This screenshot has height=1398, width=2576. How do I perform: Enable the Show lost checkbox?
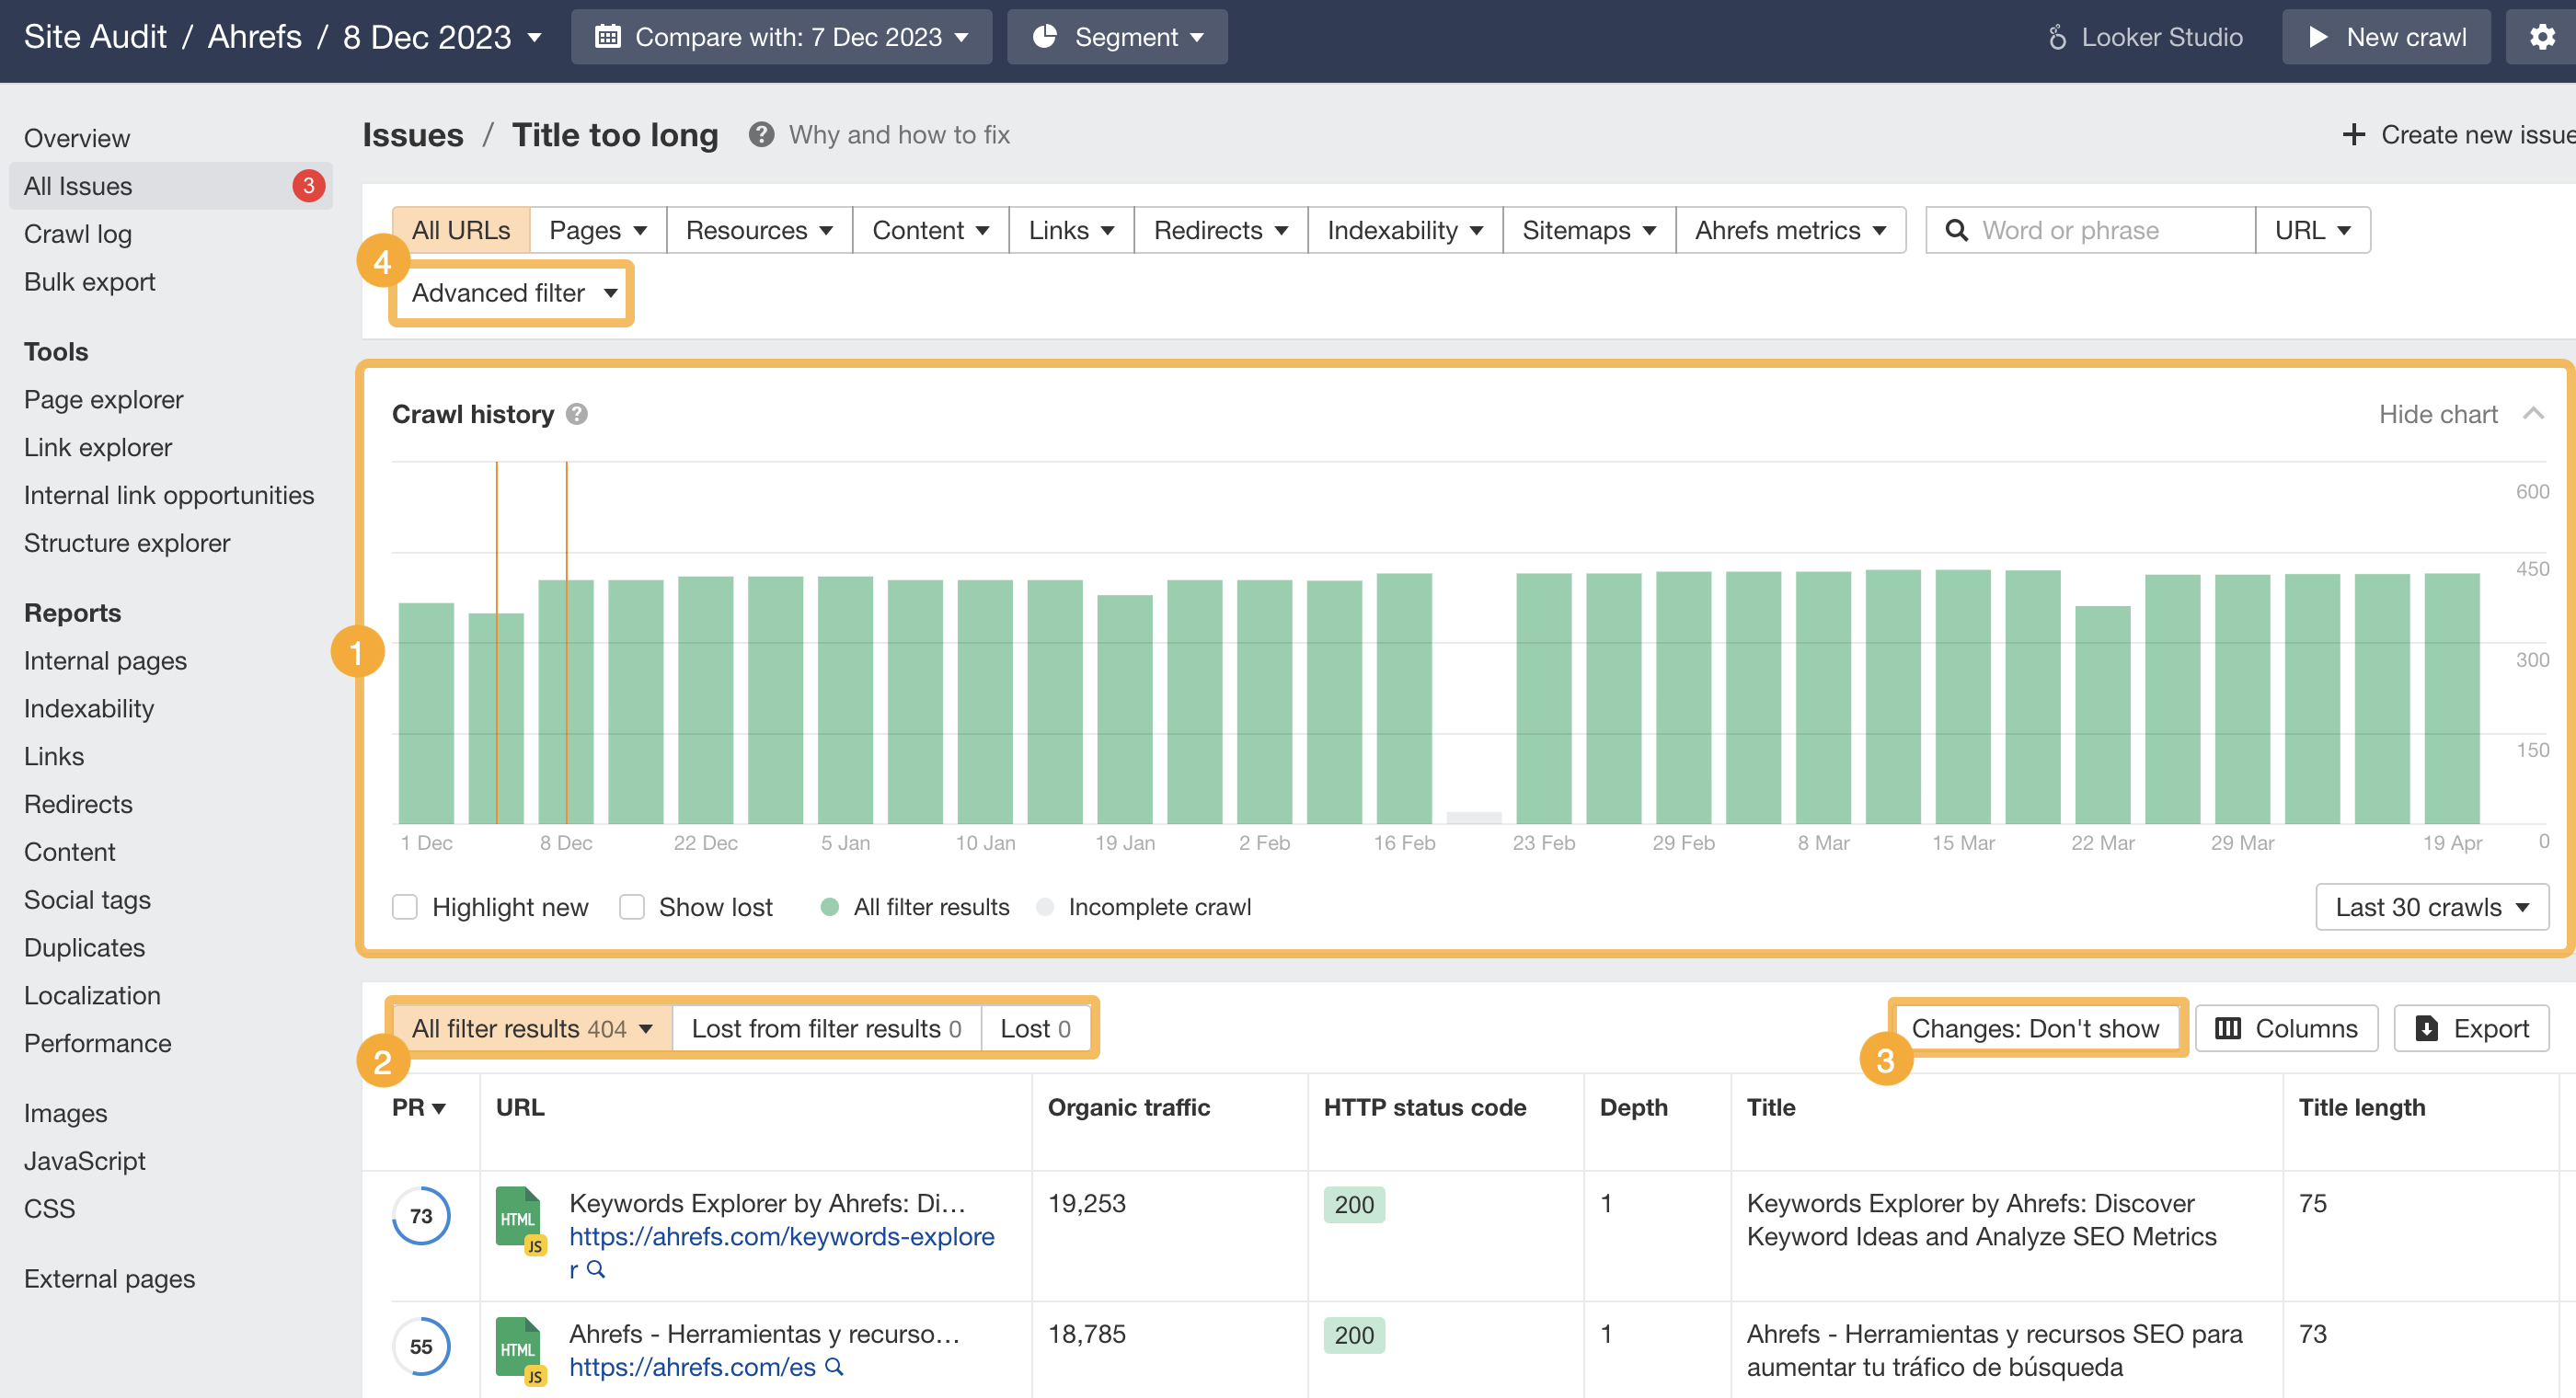point(632,907)
